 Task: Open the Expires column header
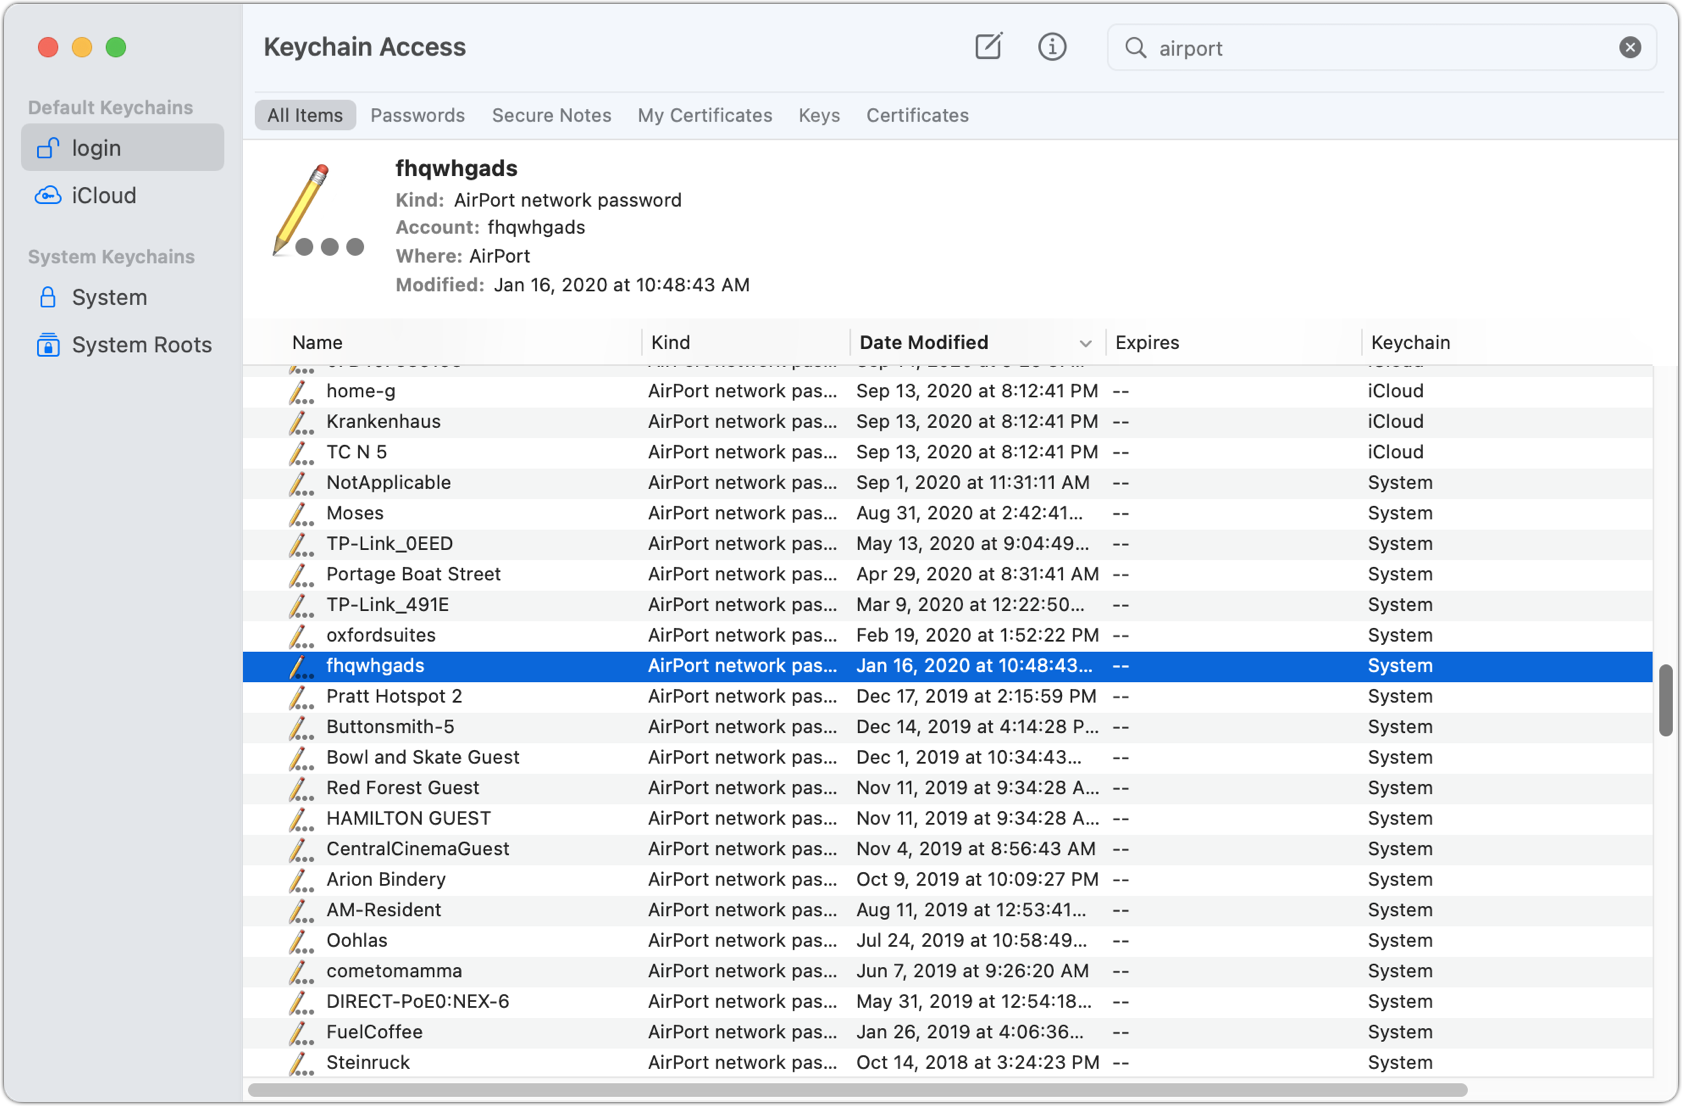1146,342
